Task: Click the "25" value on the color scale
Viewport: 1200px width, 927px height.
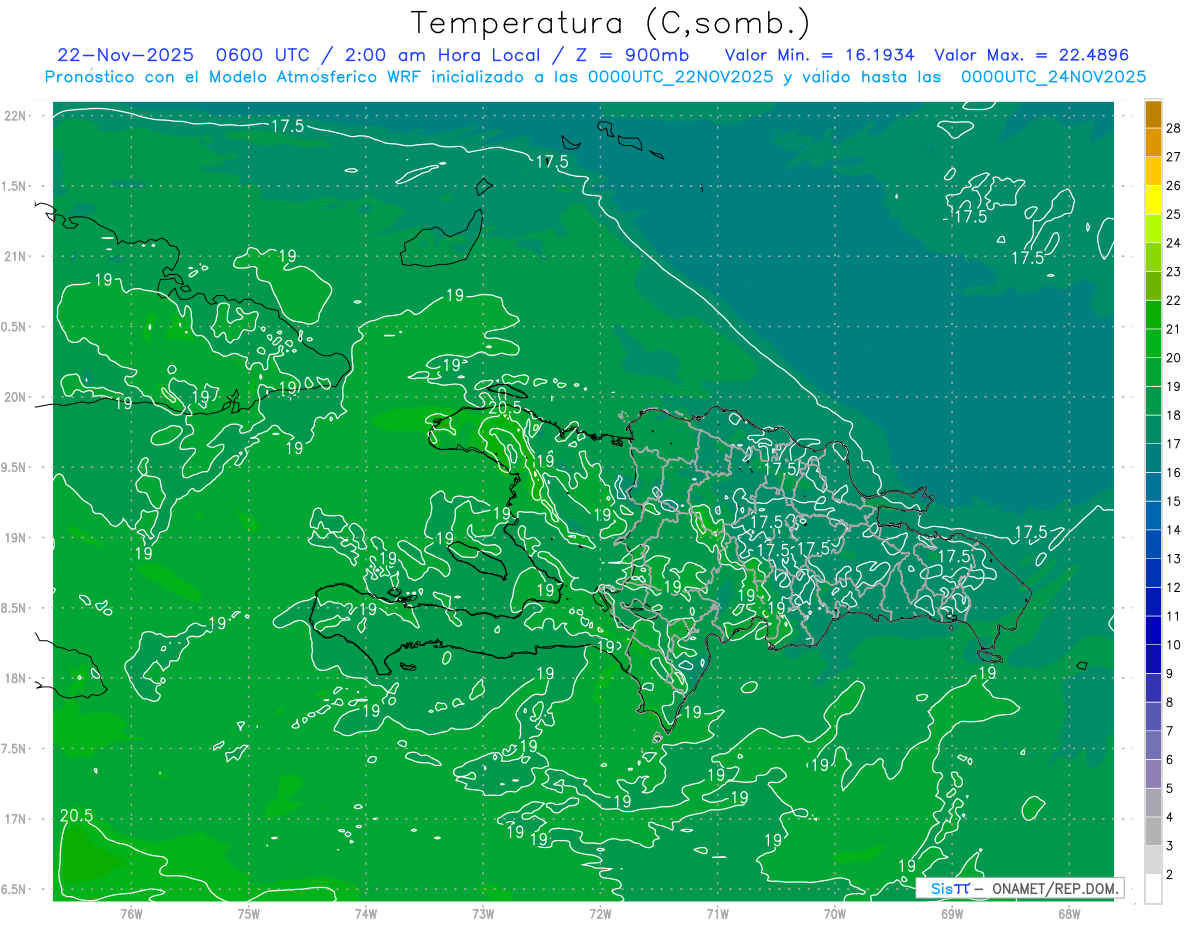Action: 1174,214
